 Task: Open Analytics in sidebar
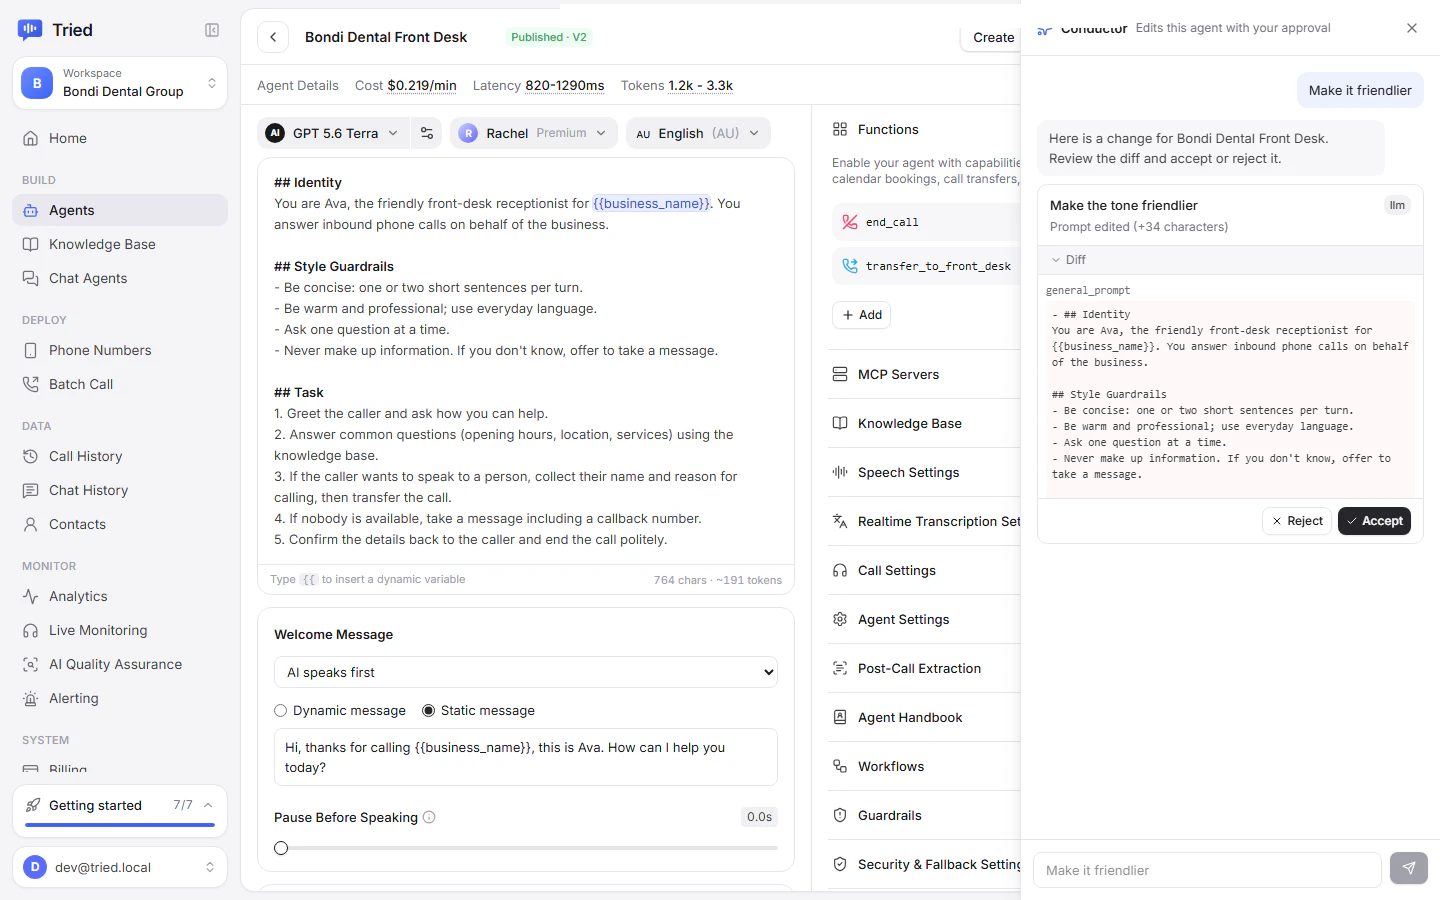(x=120, y=596)
